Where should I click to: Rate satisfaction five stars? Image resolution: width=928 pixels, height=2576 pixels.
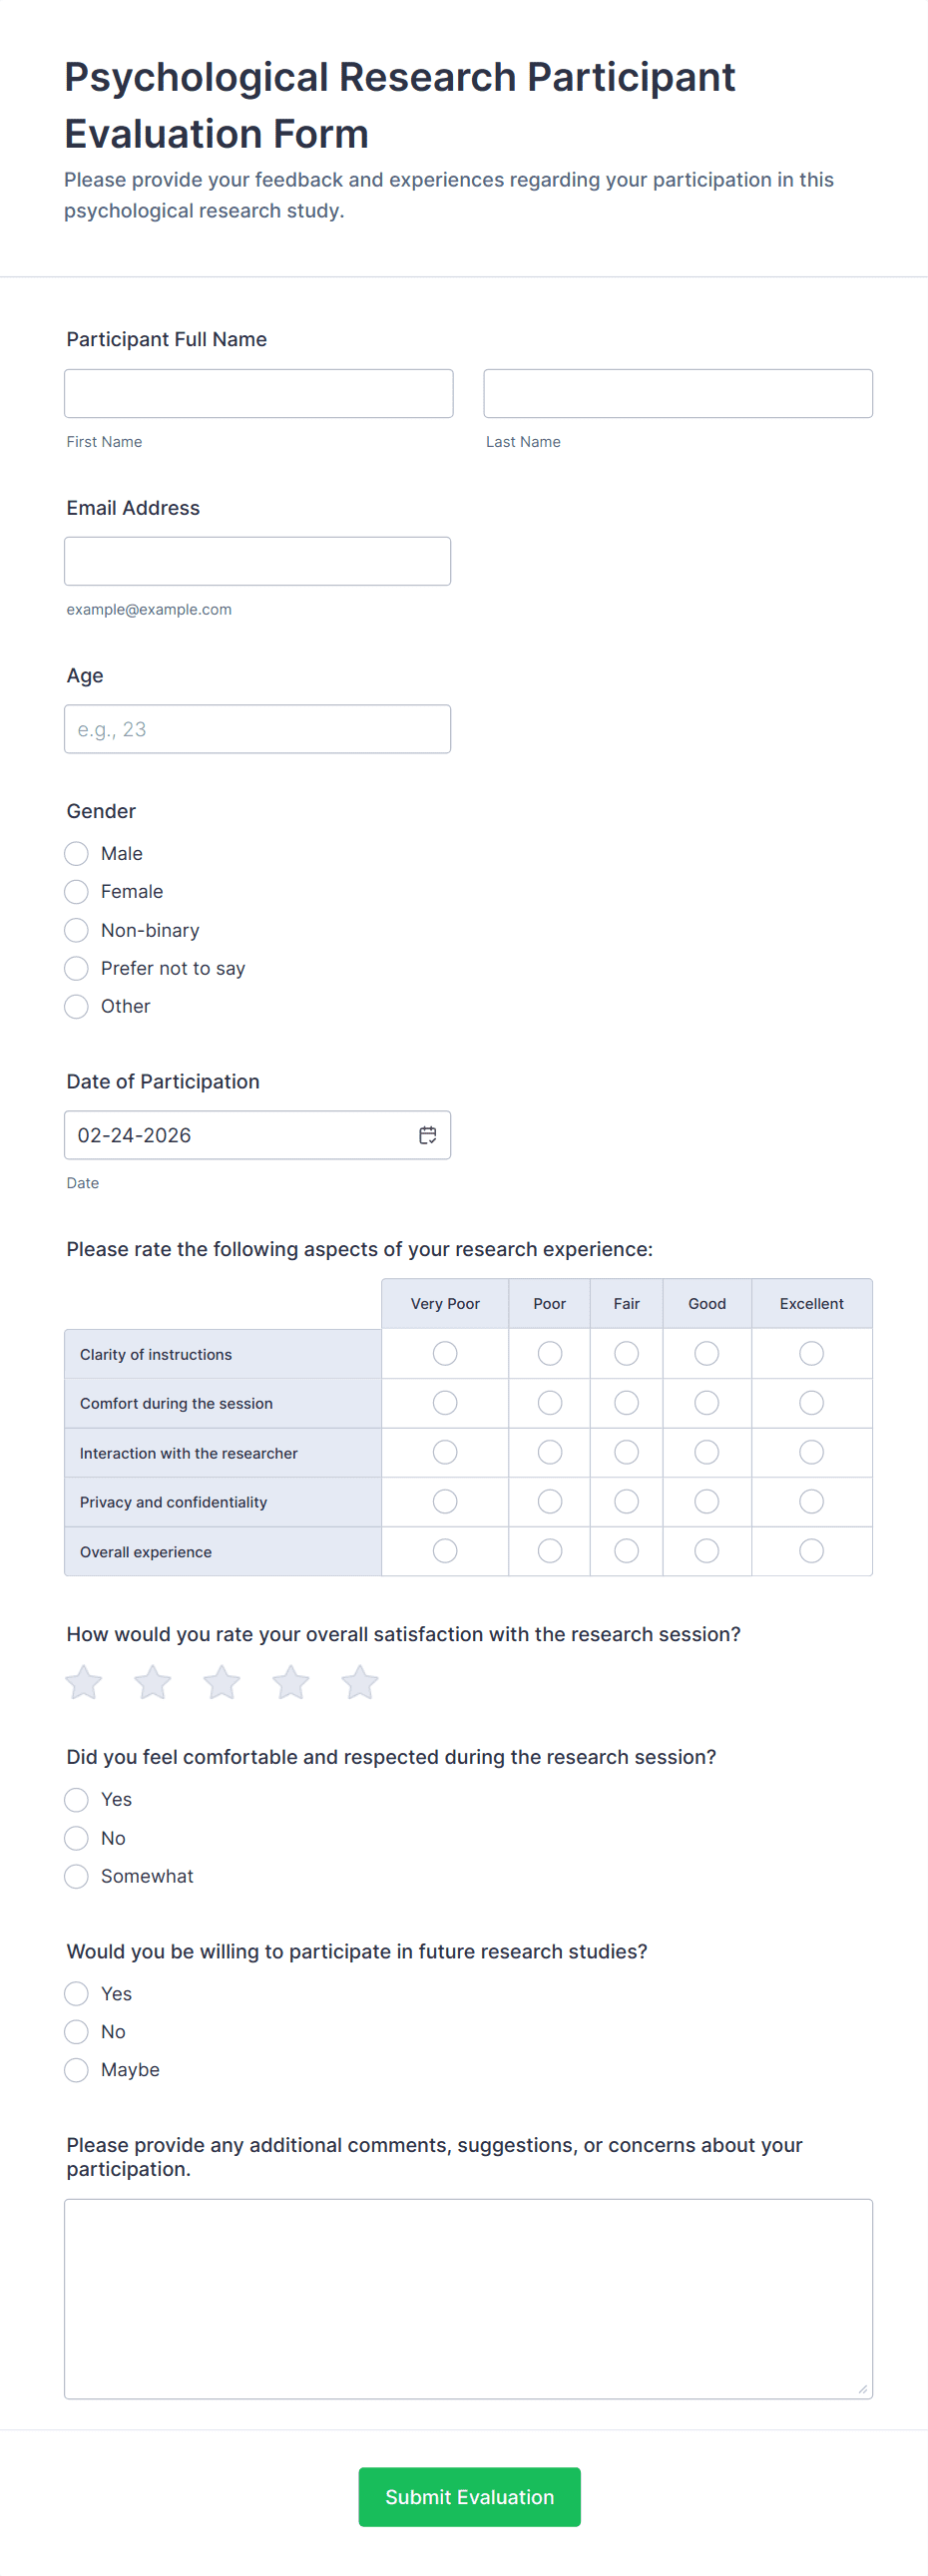[x=360, y=1682]
